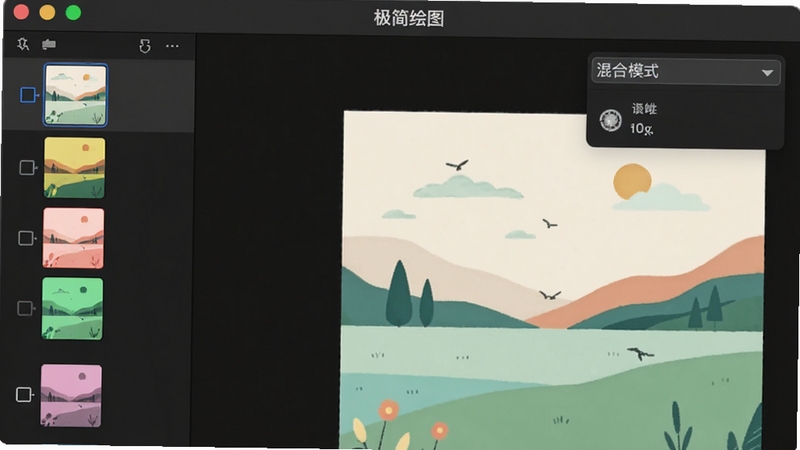The width and height of the screenshot is (800, 450).
Task: Click the pin-shaped icon in sidebar toolbar
Action: [22, 44]
